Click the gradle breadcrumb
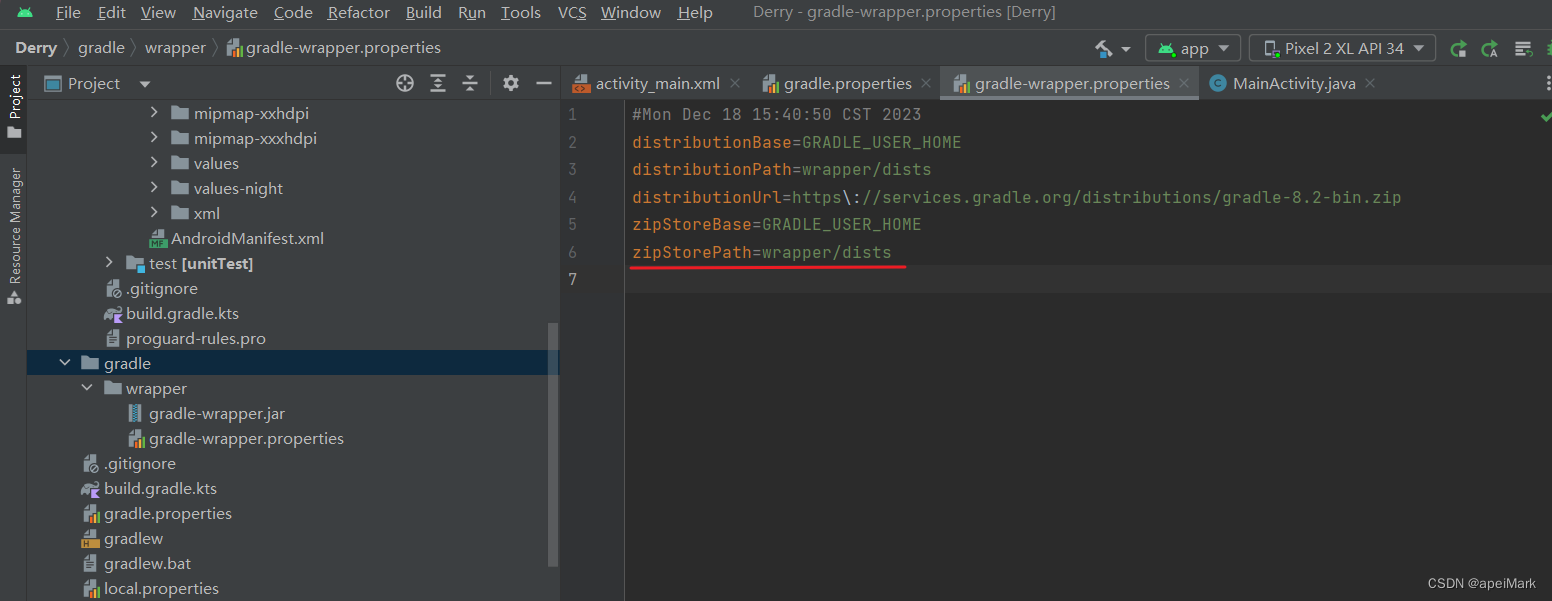This screenshot has height=601, width=1552. 102,48
